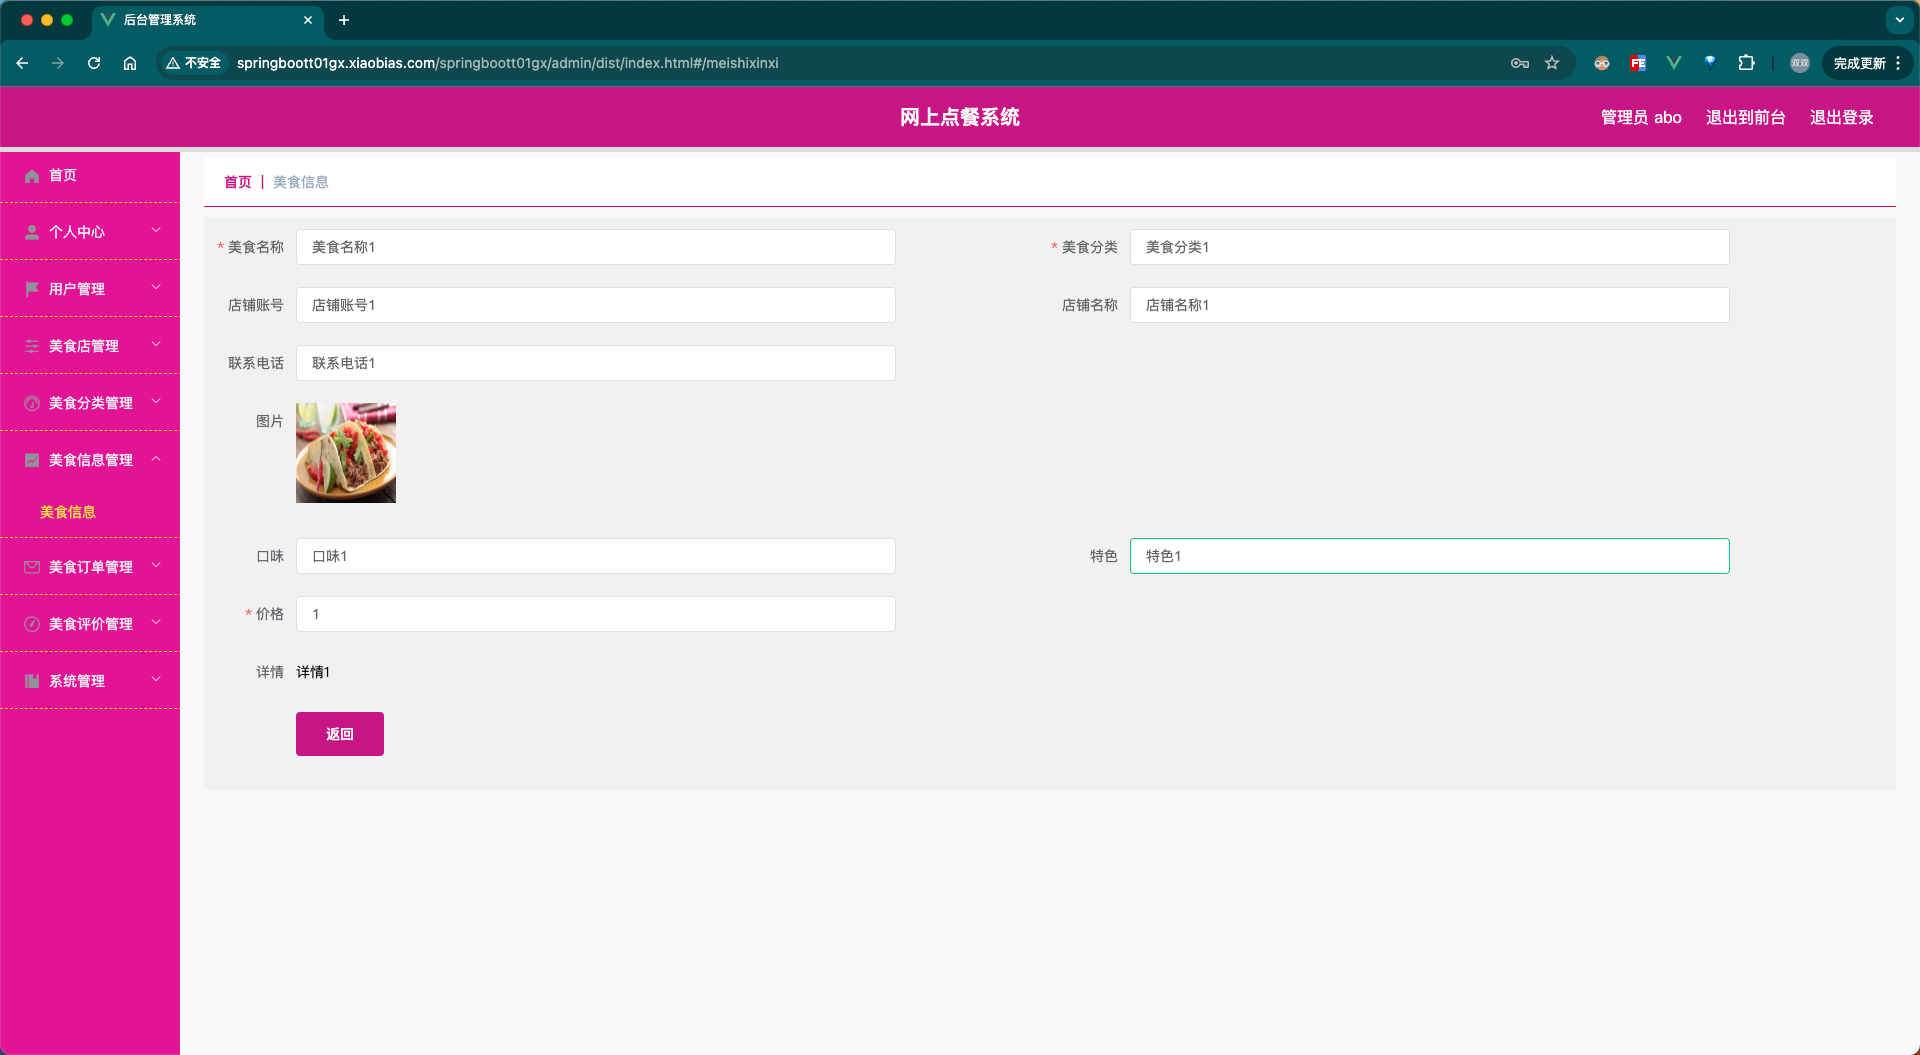Click the icon beside 美食分类管理

click(x=32, y=403)
